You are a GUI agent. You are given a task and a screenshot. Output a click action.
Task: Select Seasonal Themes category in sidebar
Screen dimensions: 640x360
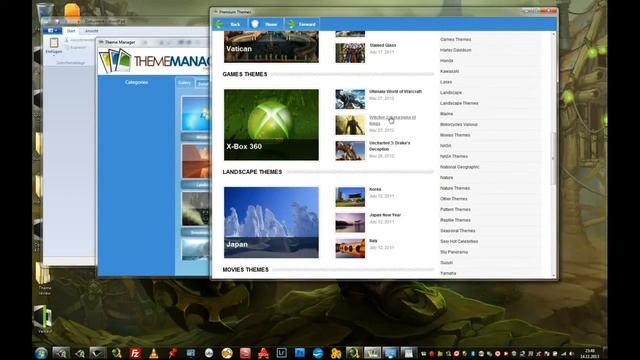click(x=458, y=231)
